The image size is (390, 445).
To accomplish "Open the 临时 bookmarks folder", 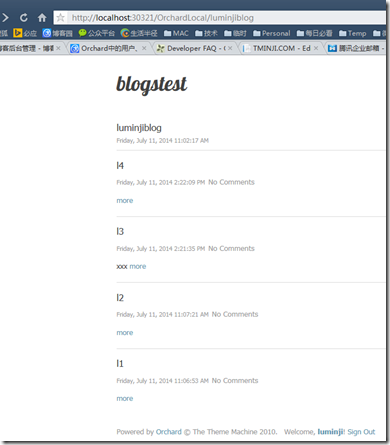I will (x=235, y=33).
